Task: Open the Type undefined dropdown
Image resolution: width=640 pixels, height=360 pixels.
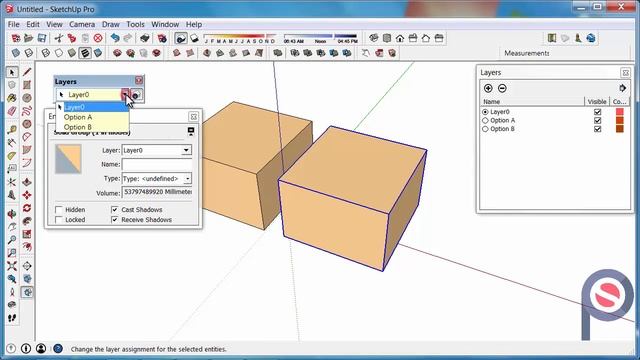Action: click(187, 179)
